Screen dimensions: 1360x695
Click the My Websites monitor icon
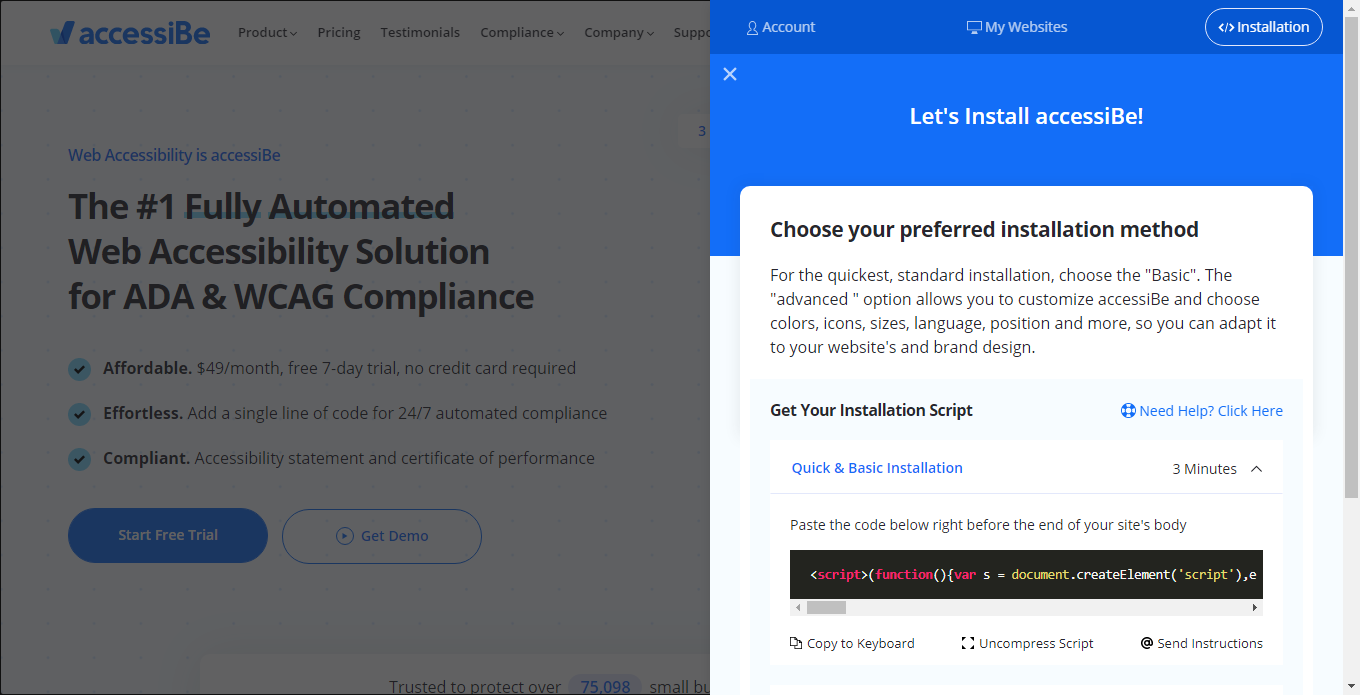(974, 28)
